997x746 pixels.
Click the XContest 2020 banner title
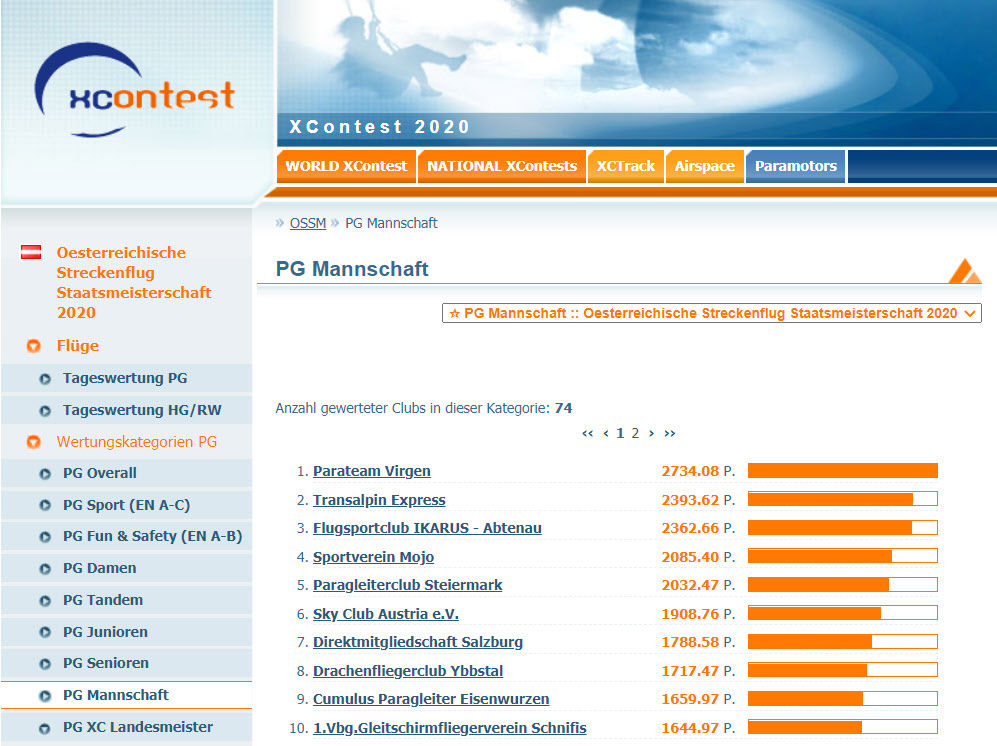[380, 127]
